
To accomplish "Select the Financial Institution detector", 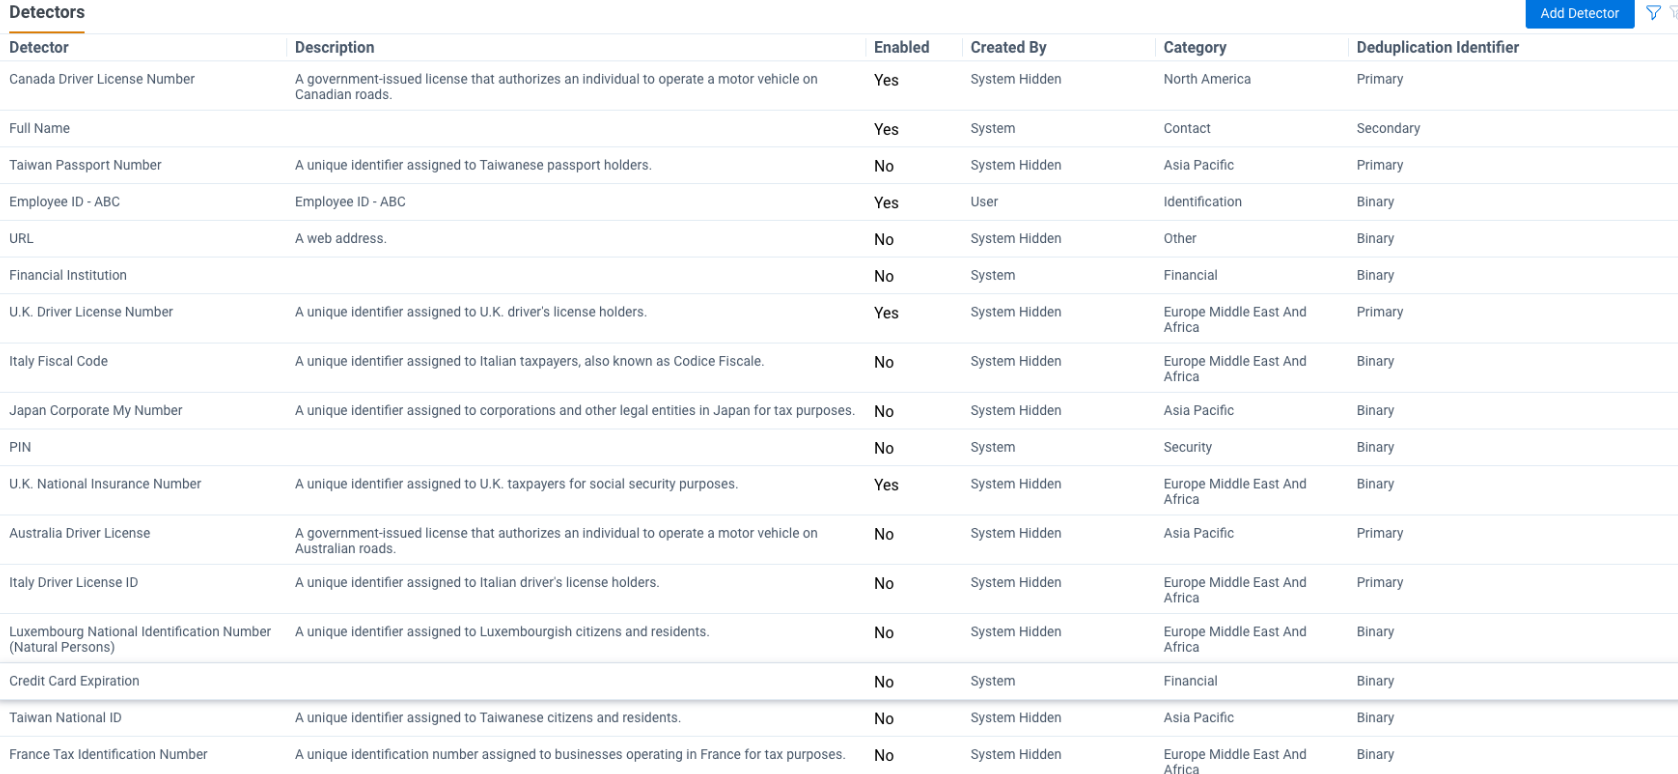I will point(68,275).
